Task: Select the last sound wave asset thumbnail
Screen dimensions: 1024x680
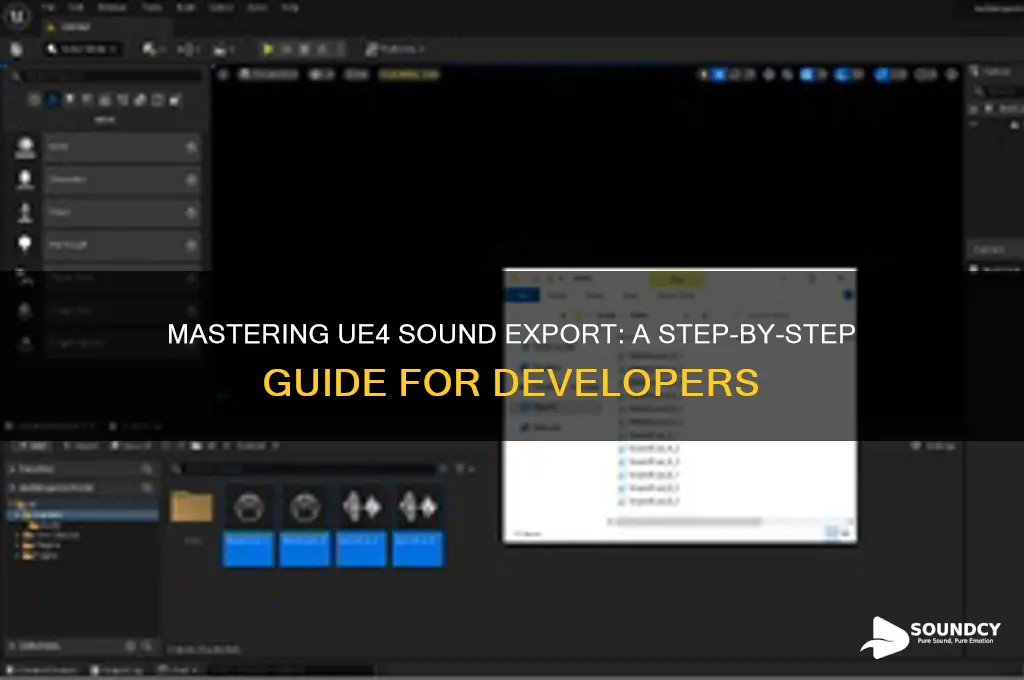Action: tap(418, 525)
